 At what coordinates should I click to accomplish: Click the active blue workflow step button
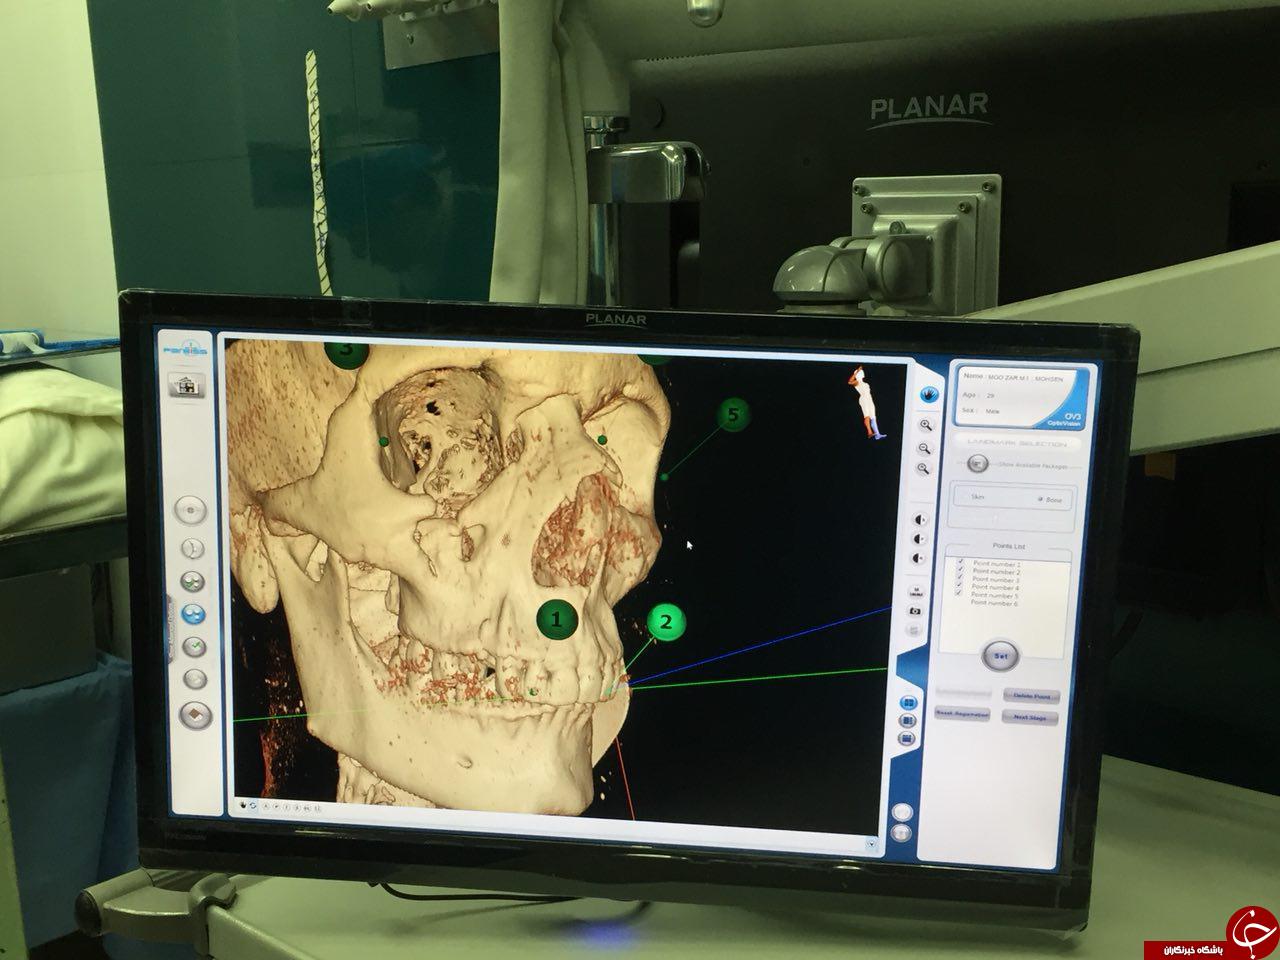(x=193, y=614)
